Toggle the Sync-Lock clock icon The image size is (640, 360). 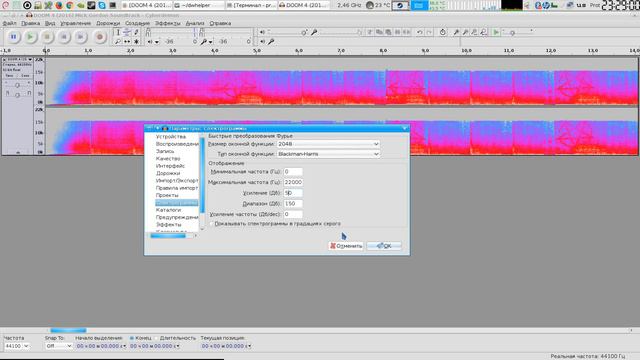(442, 32)
